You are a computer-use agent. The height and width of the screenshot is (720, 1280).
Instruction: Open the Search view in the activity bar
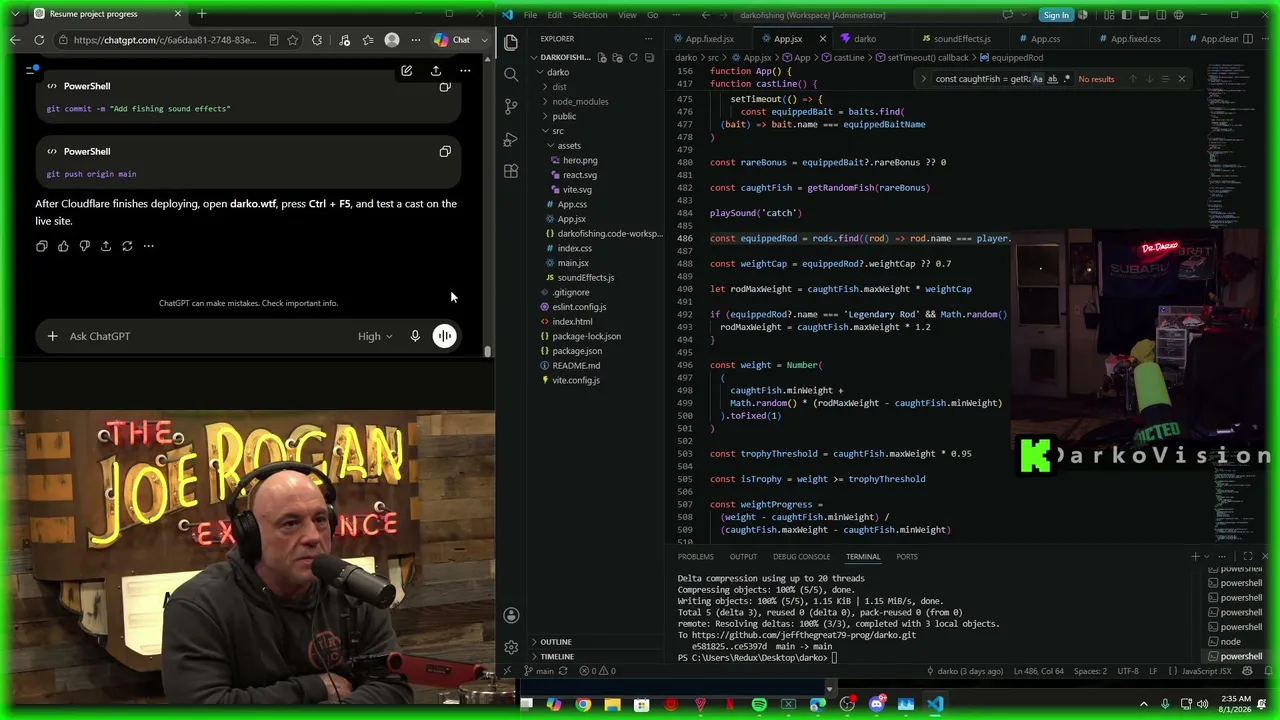(511, 74)
